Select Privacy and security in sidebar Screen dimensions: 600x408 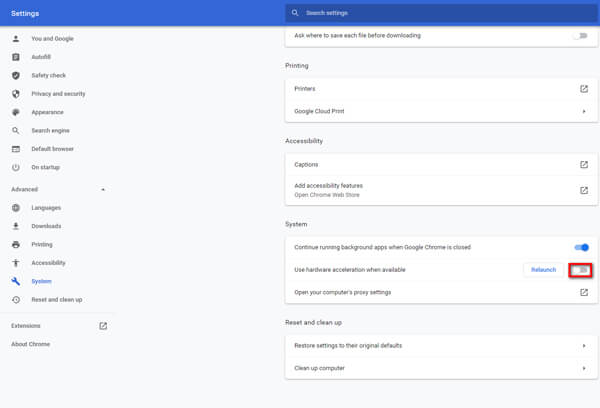pos(57,94)
